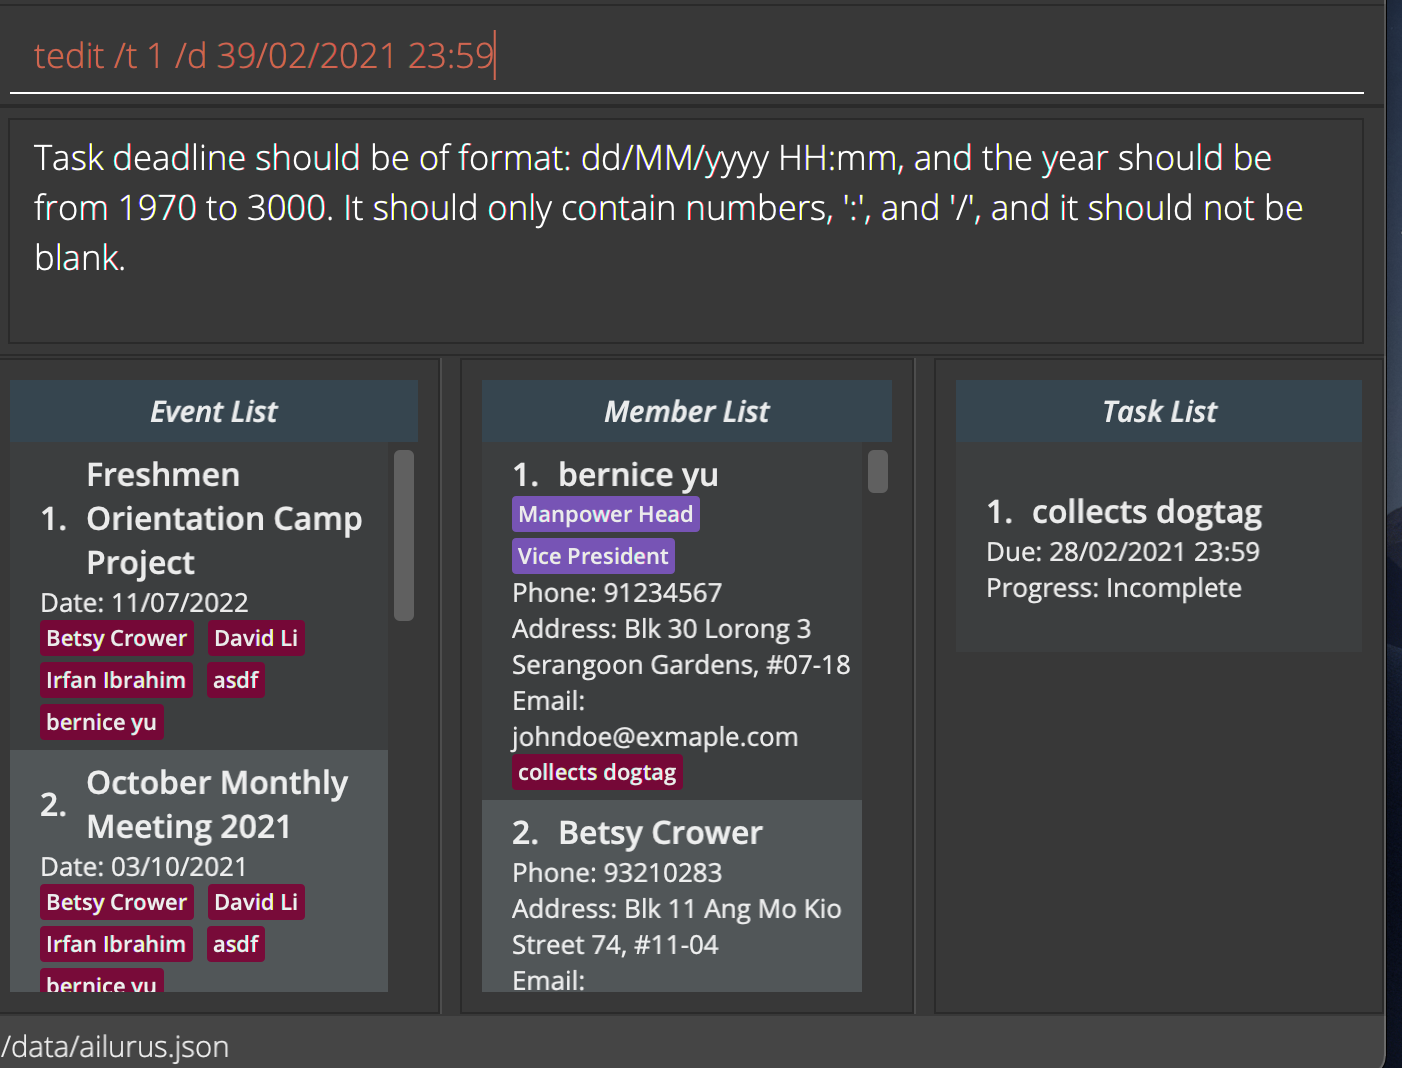
Task: Click the /data/ailurus.json status bar path
Action: (x=115, y=1046)
